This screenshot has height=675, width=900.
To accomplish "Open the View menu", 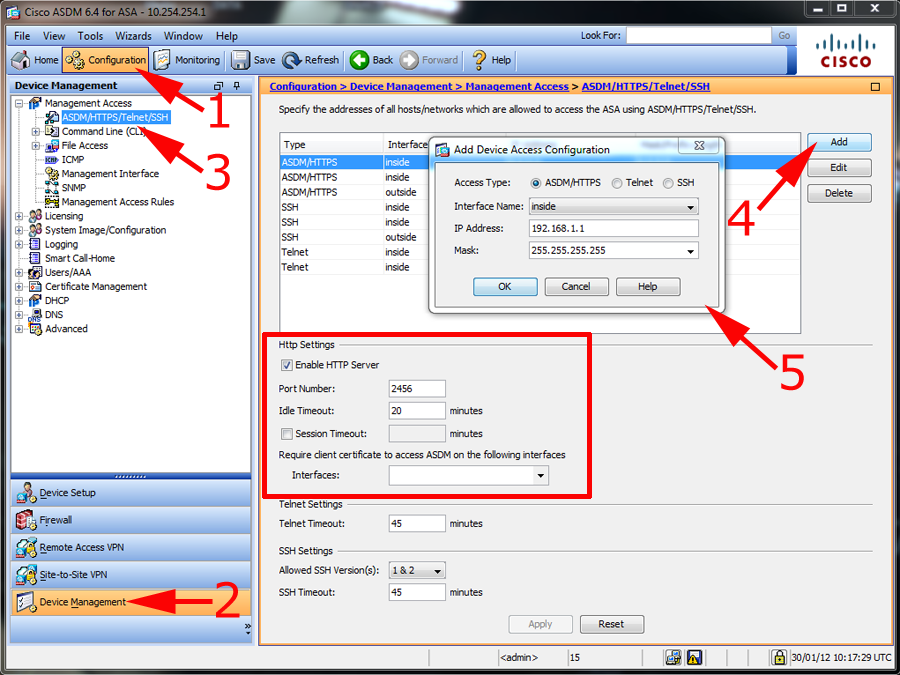I will tap(54, 36).
